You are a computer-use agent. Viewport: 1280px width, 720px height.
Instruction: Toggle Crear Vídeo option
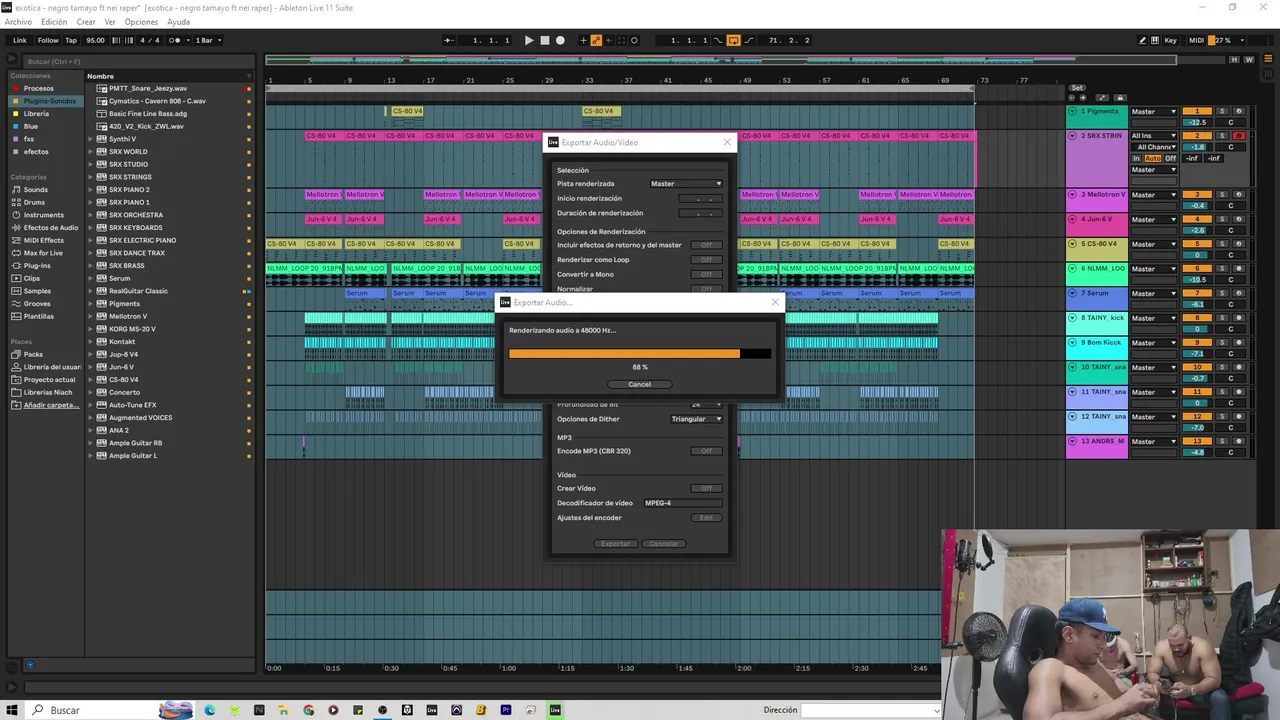click(x=706, y=488)
